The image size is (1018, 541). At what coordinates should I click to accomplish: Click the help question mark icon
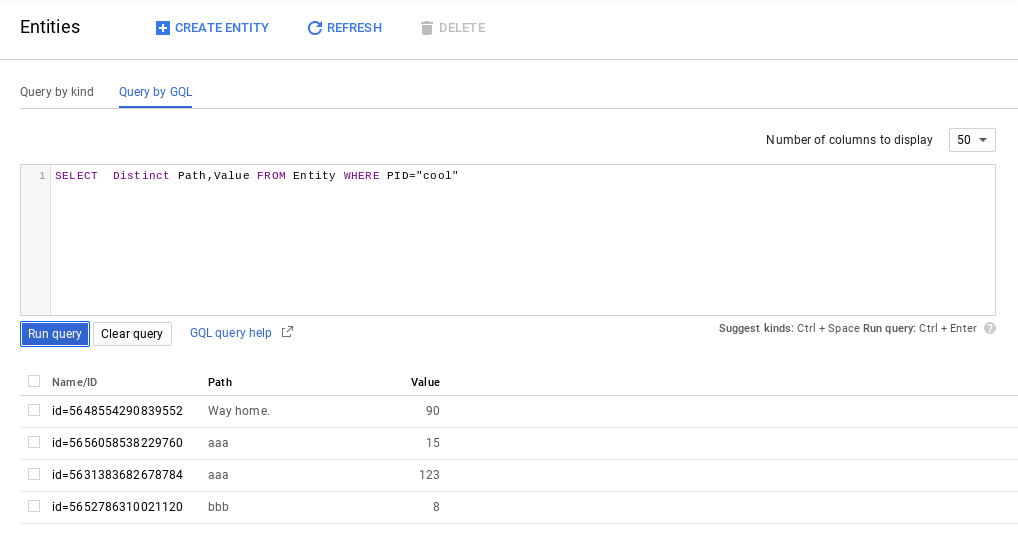[x=990, y=328]
